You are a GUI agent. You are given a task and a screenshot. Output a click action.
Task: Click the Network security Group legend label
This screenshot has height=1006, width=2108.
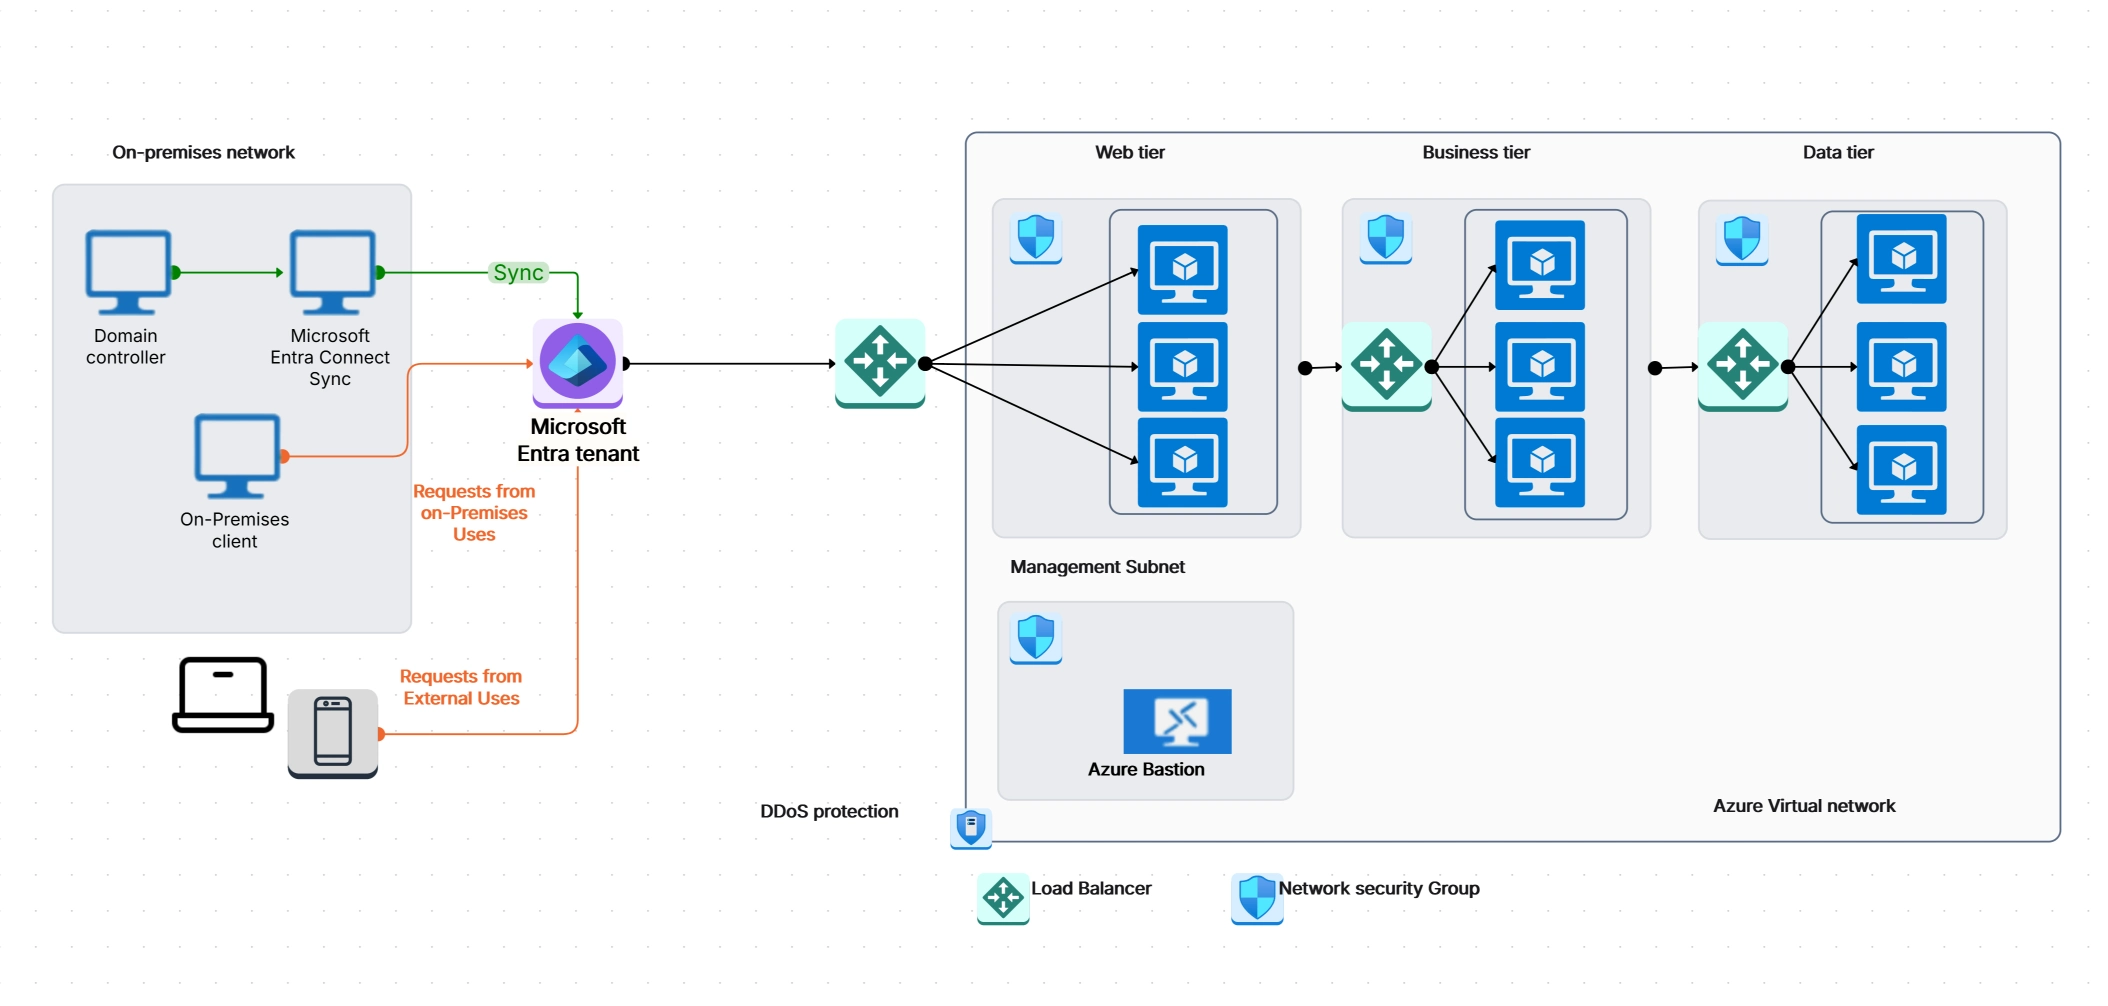[x=1378, y=888]
